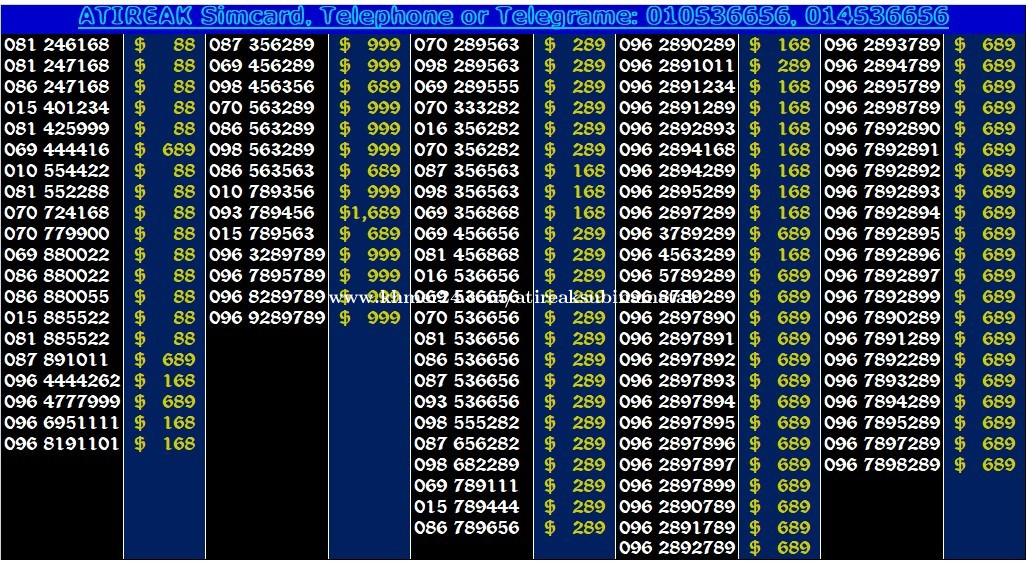The image size is (1026, 564).
Task: Select number 016 536656
Action: tap(467, 275)
